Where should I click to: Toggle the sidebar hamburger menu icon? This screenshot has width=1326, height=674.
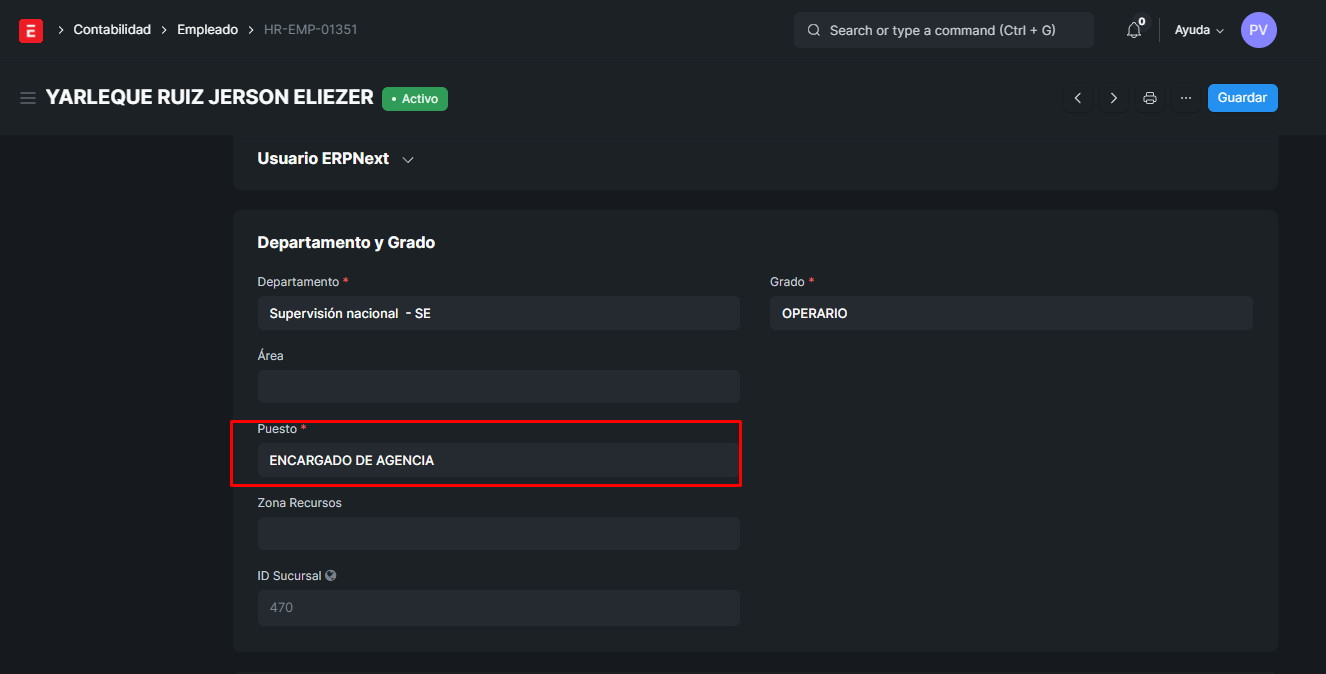[28, 98]
